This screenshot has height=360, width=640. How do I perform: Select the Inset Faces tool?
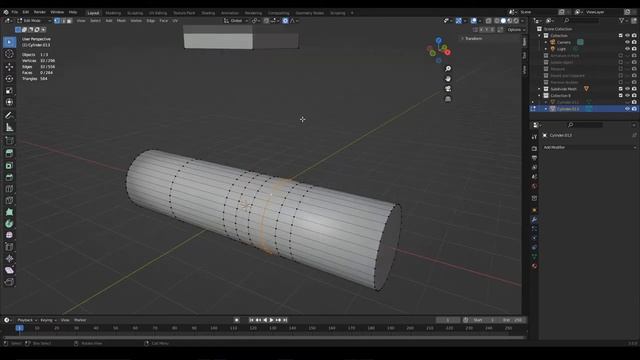(x=9, y=165)
